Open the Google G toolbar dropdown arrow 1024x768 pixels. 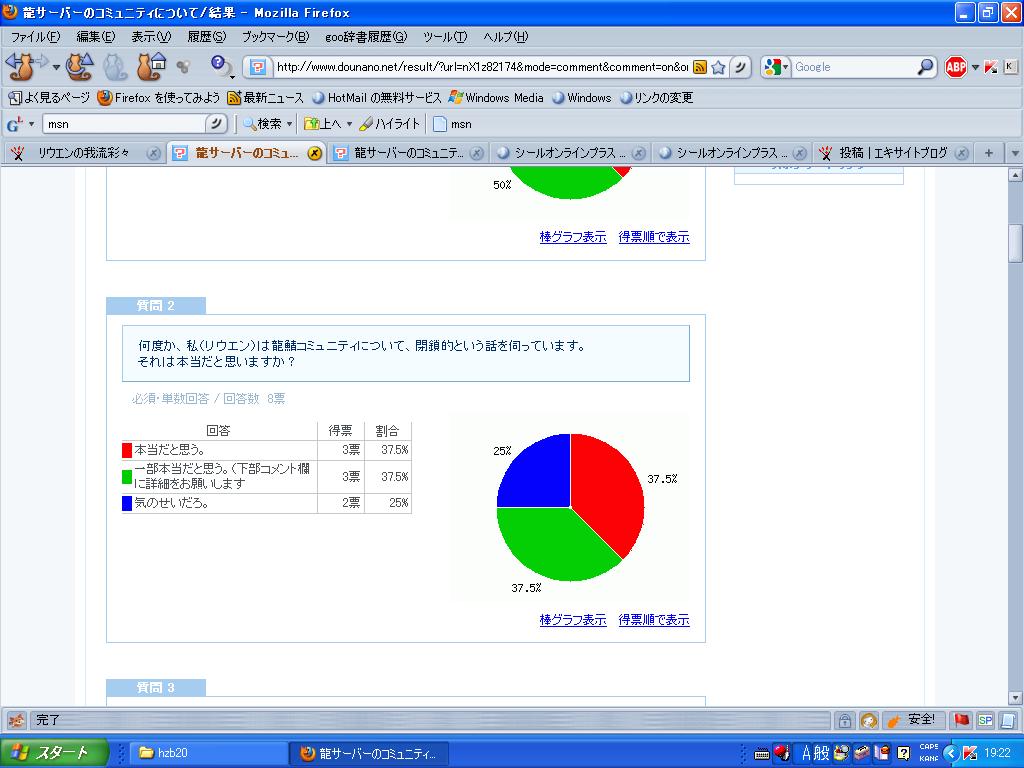tap(31, 123)
